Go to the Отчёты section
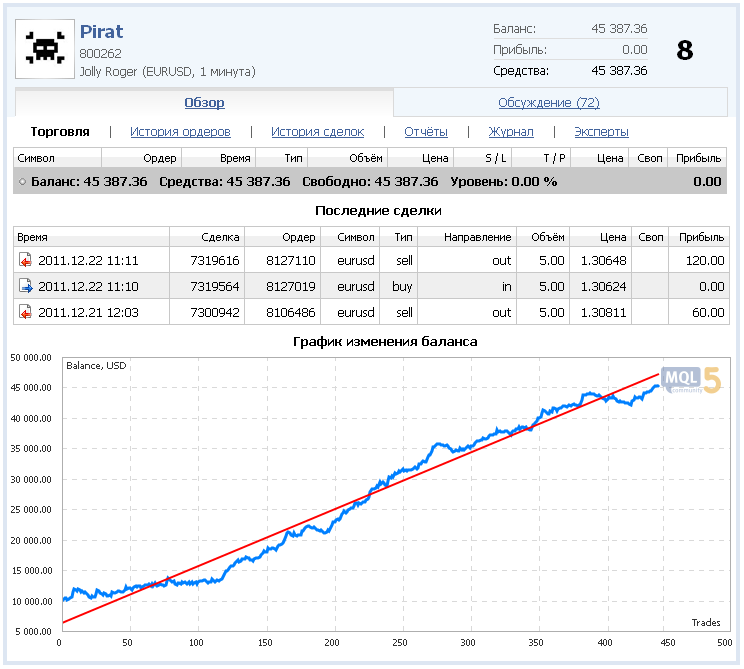Viewport: 744px width, 669px height. 426,132
